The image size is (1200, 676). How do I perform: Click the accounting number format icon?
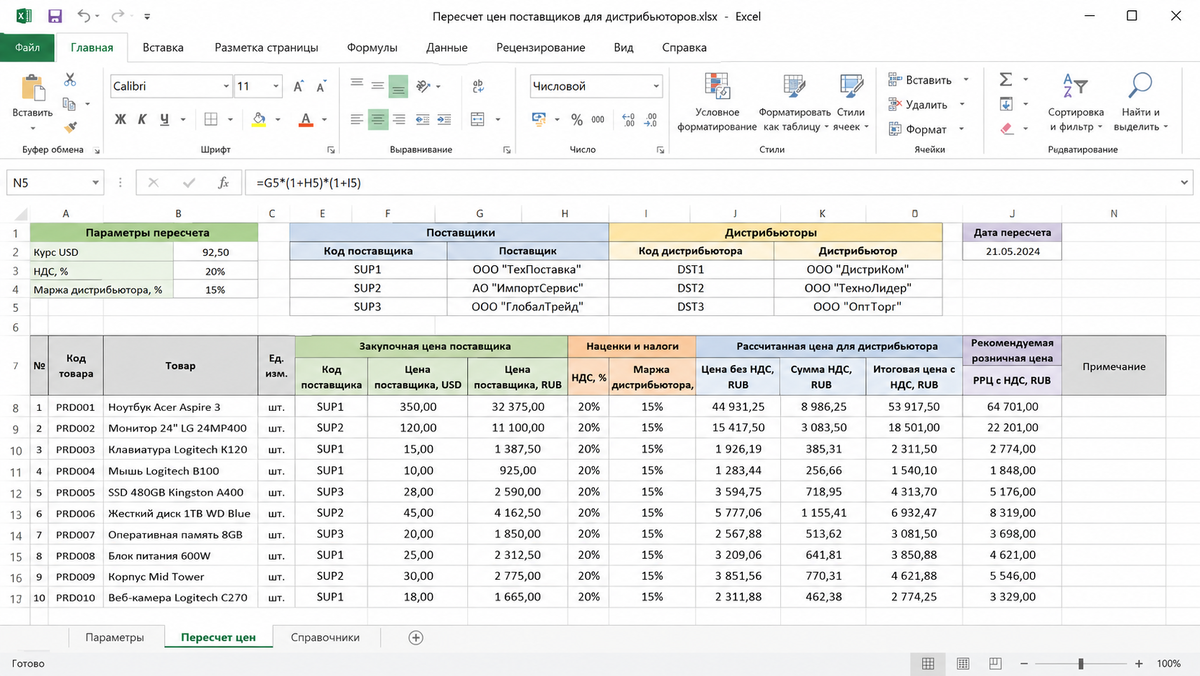[x=539, y=120]
